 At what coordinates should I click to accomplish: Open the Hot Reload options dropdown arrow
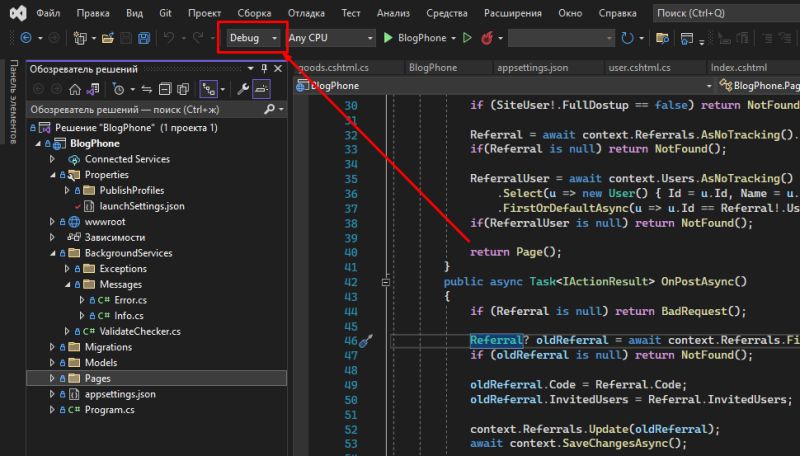pos(501,38)
